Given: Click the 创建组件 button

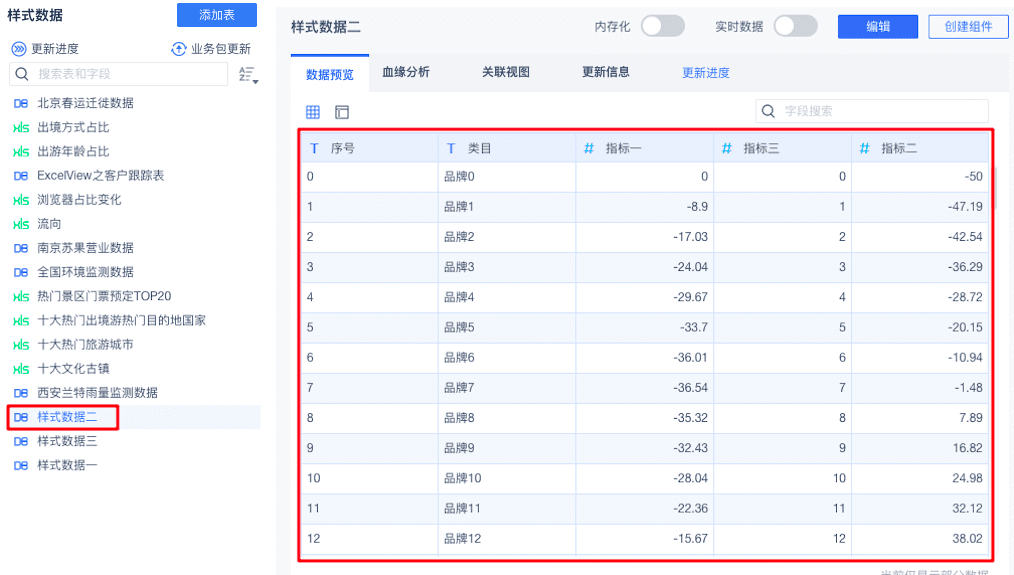Looking at the screenshot, I should point(968,27).
